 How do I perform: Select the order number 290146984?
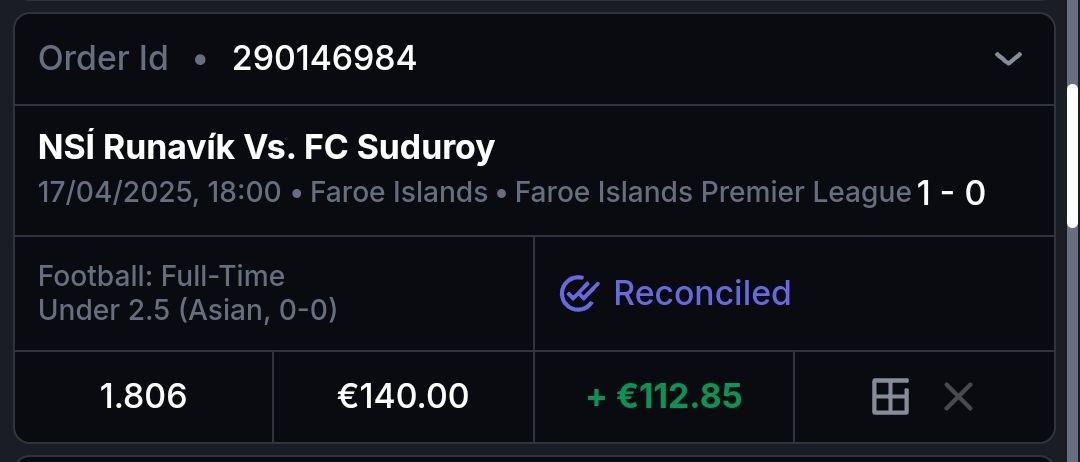[x=324, y=59]
